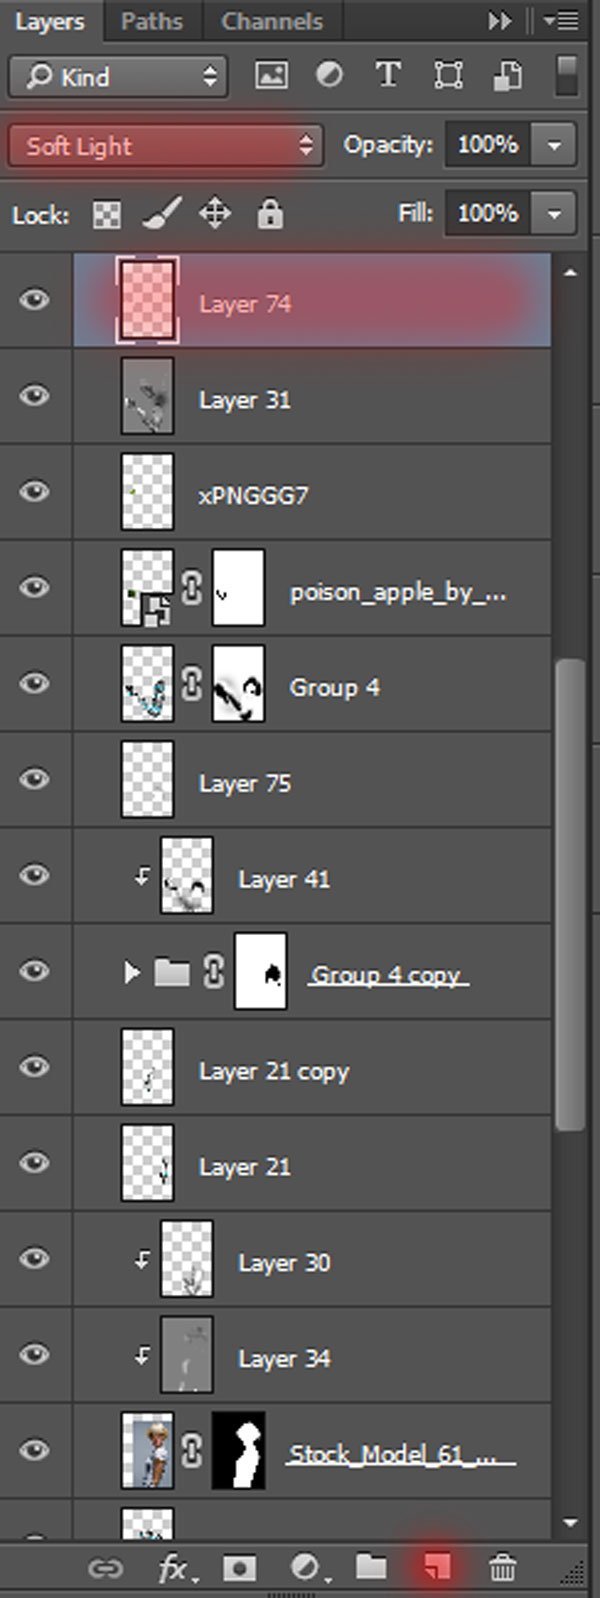Viewport: 600px width, 1598px height.
Task: Create a new group folder
Action: [371, 1566]
